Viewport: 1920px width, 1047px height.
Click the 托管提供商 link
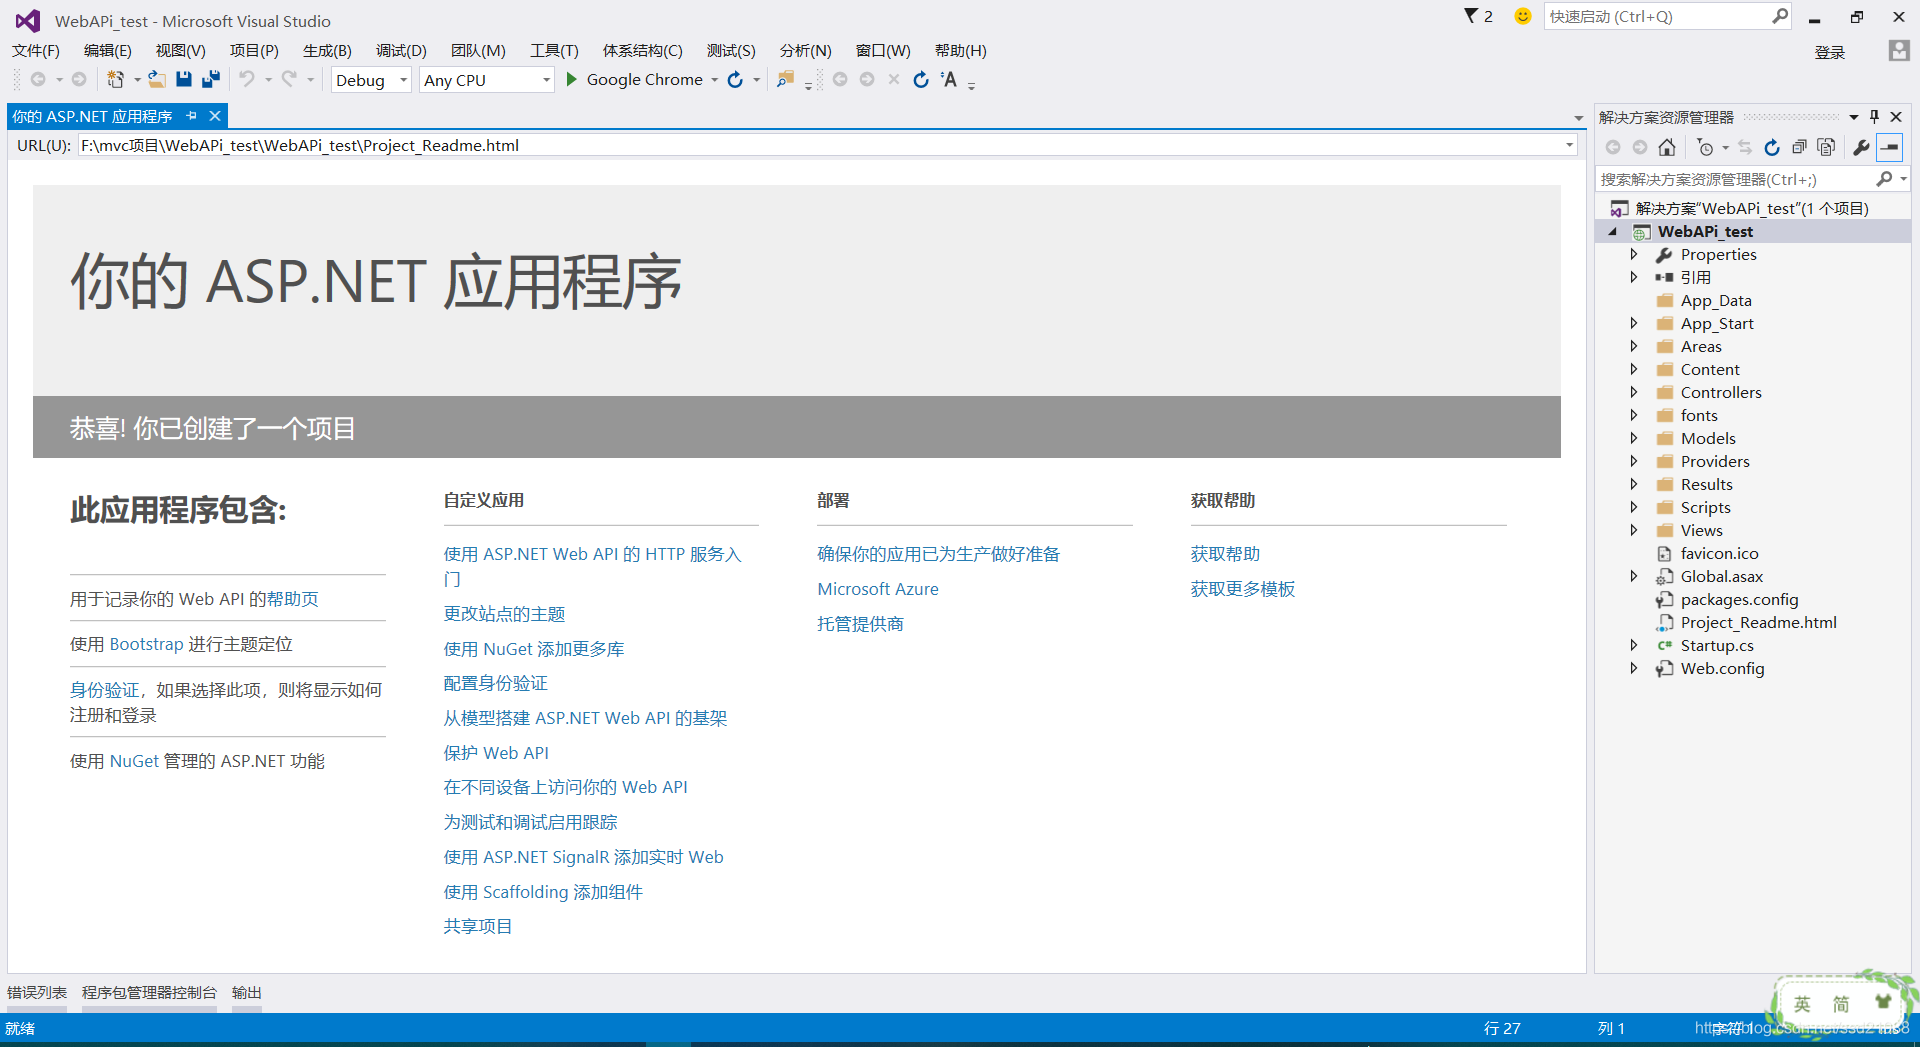860,624
